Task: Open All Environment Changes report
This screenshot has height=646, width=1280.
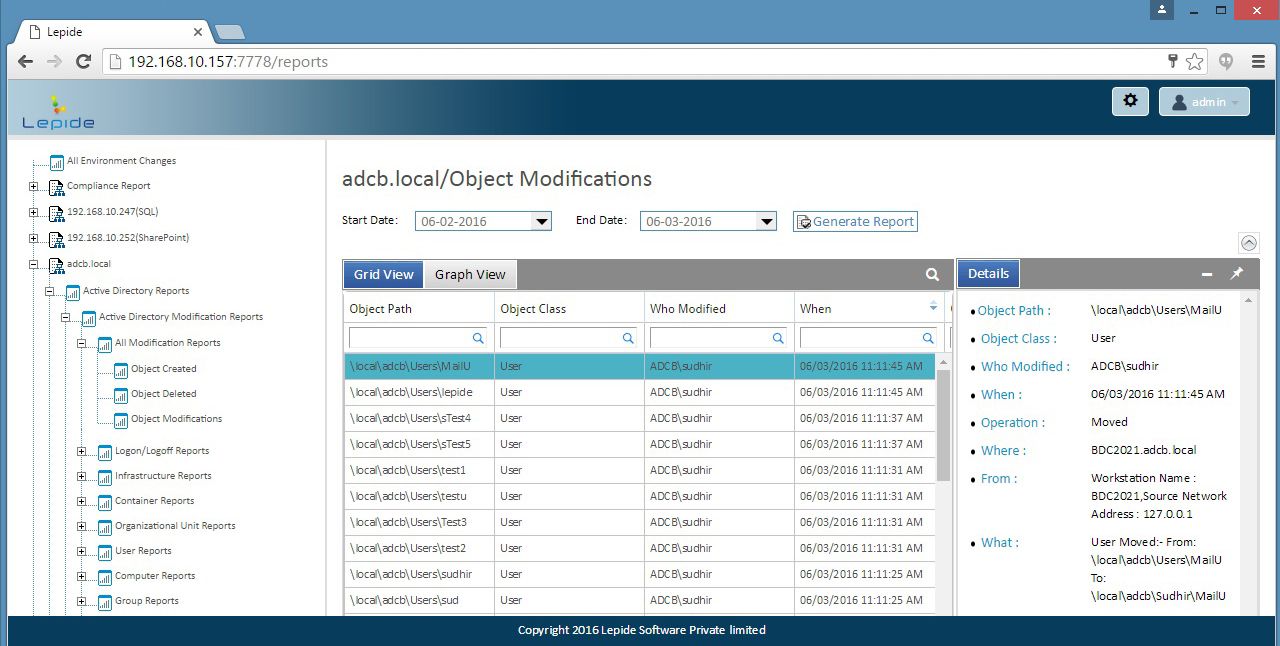Action: [x=121, y=161]
